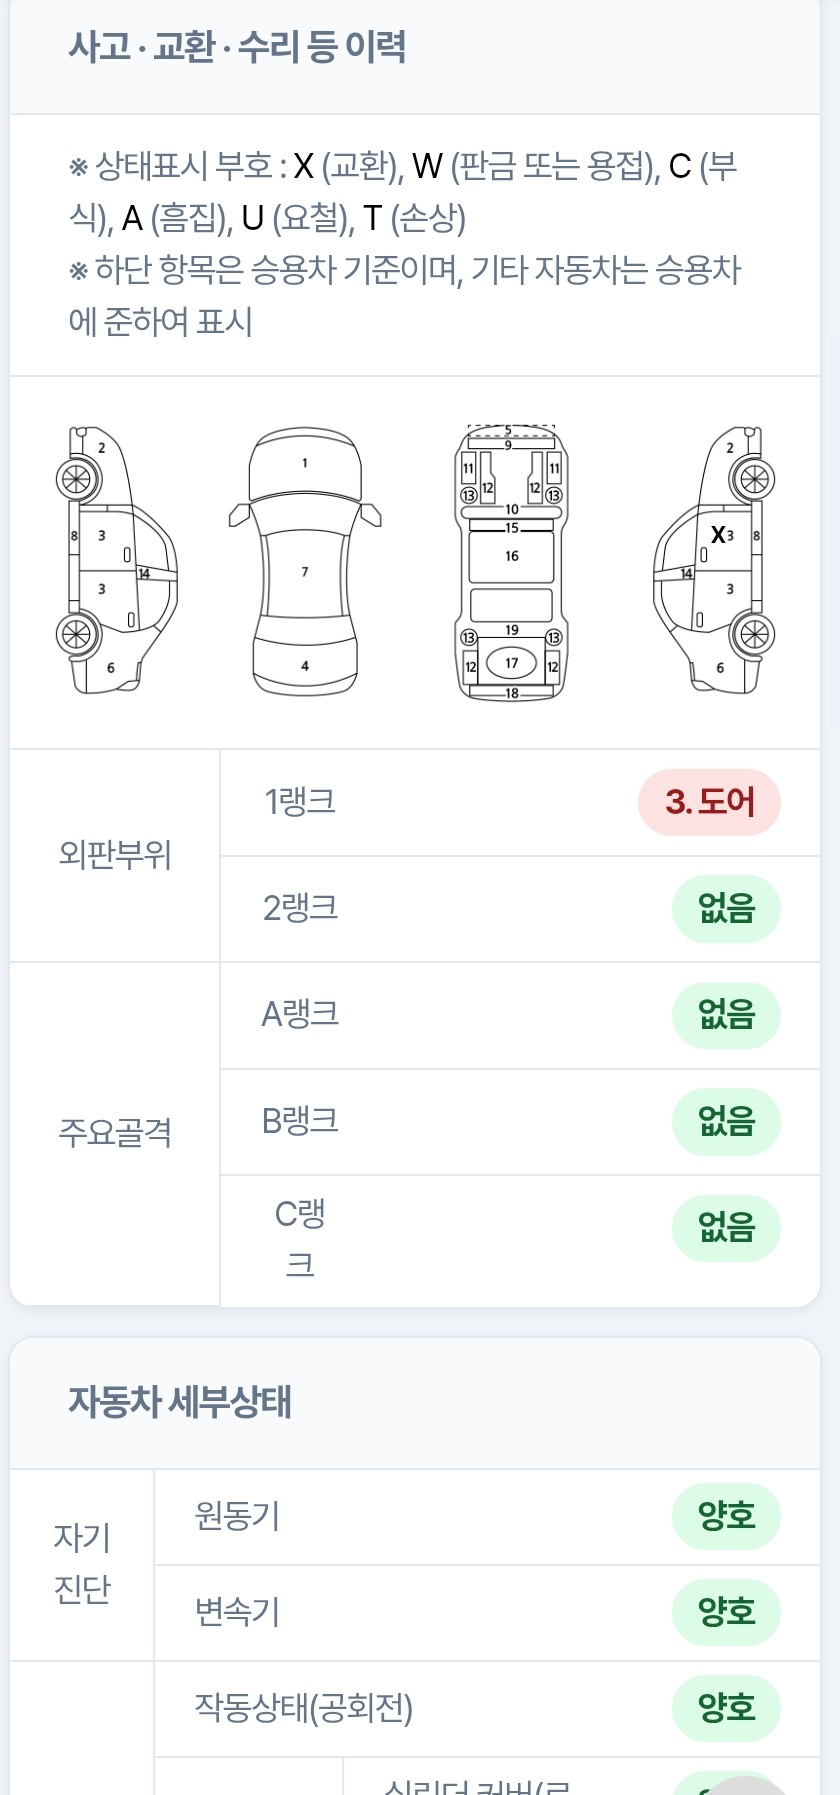The width and height of the screenshot is (840, 1795).
Task: Click the '없음' badge for C랭크
Action: [726, 1228]
